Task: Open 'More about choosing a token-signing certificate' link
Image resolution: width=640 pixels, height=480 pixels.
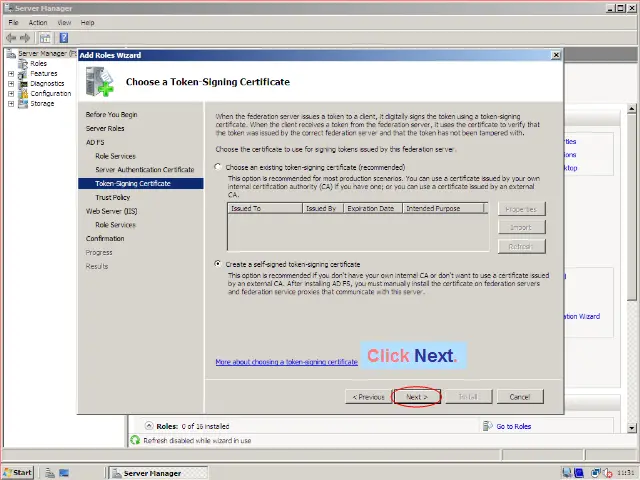Action: [x=287, y=362]
